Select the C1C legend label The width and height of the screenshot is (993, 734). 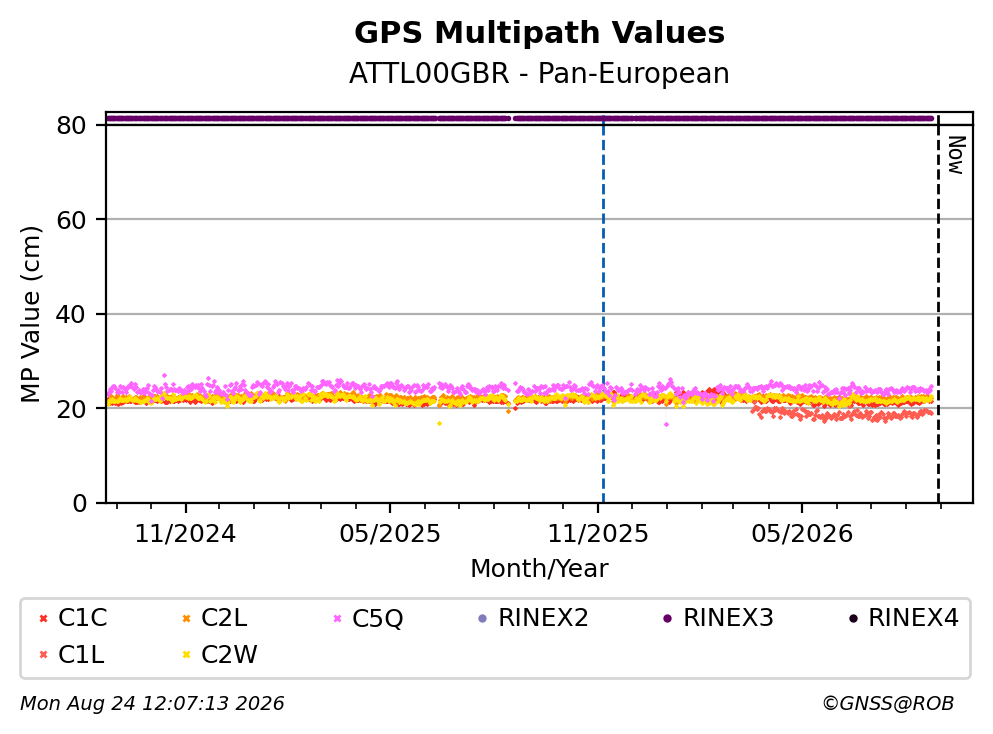pos(82,618)
